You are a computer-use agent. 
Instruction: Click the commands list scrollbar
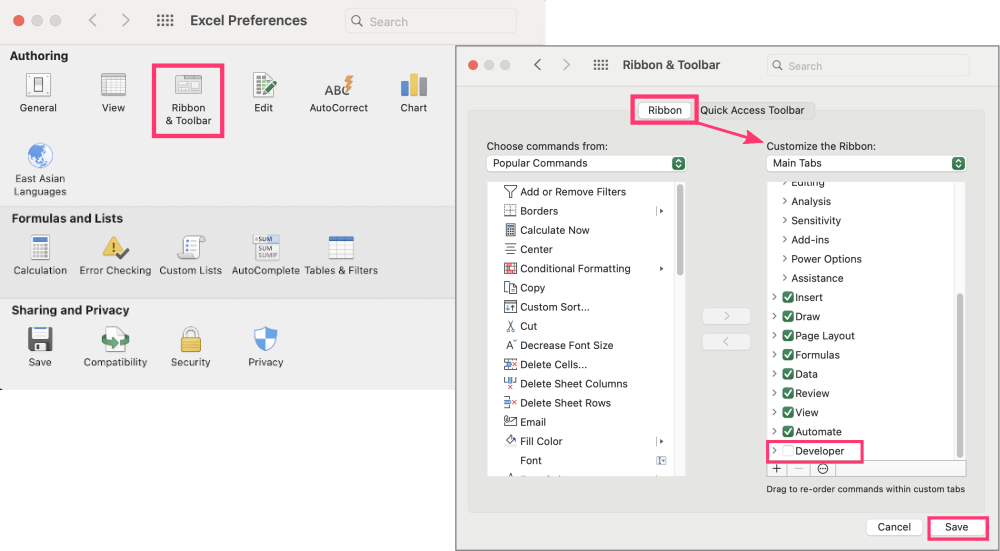click(x=680, y=230)
